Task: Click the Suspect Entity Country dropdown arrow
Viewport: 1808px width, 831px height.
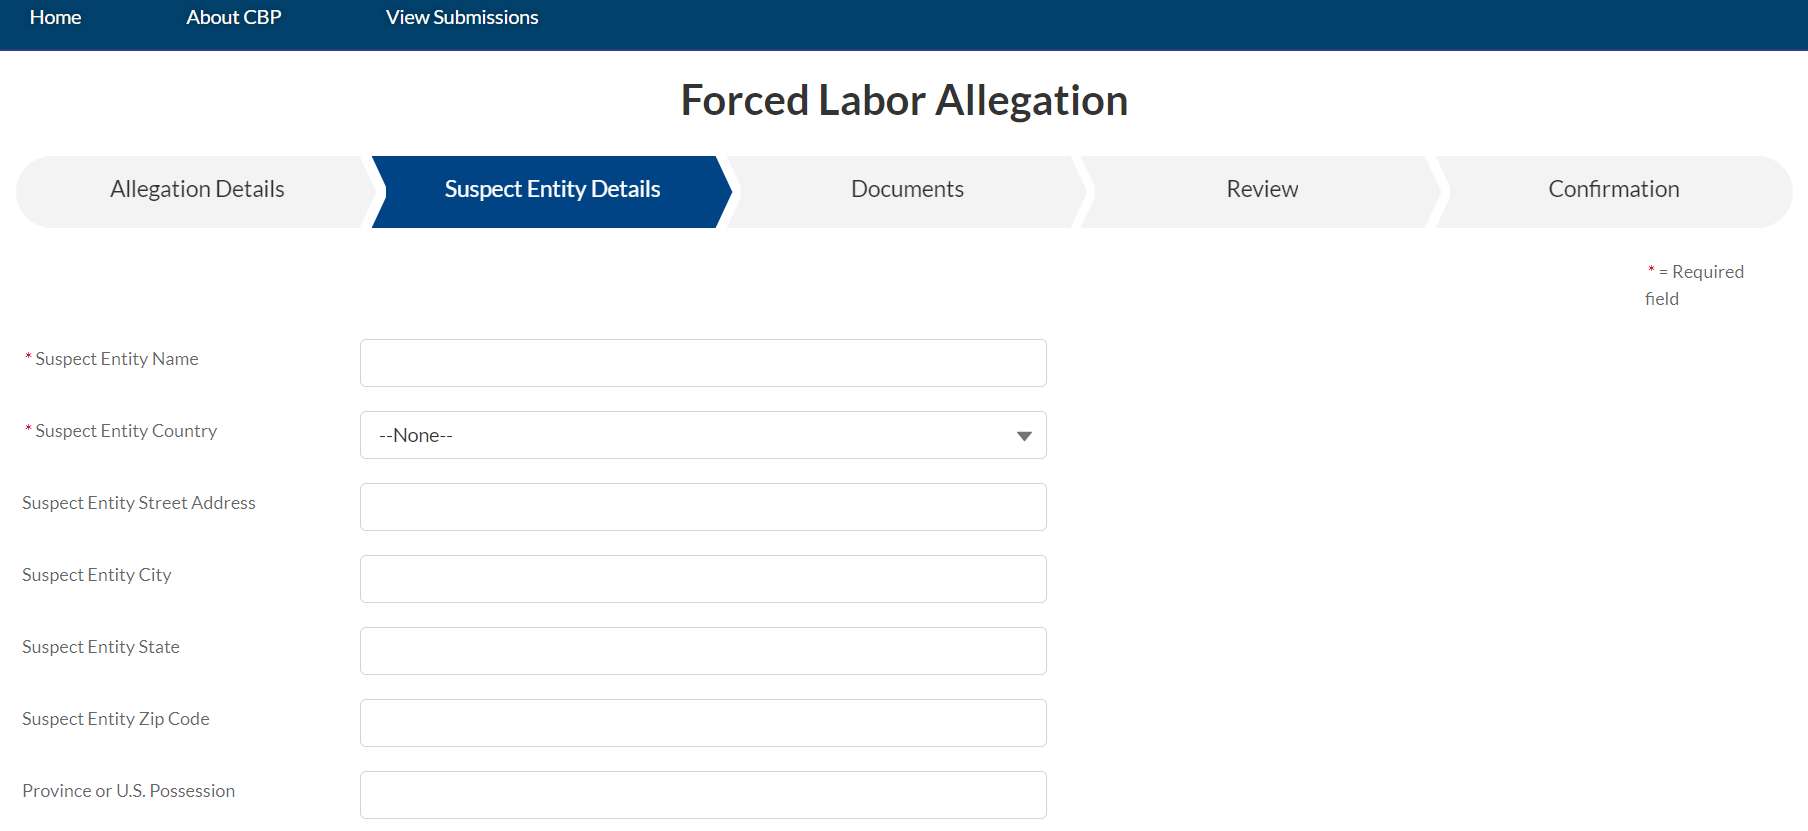Action: [x=1023, y=436]
